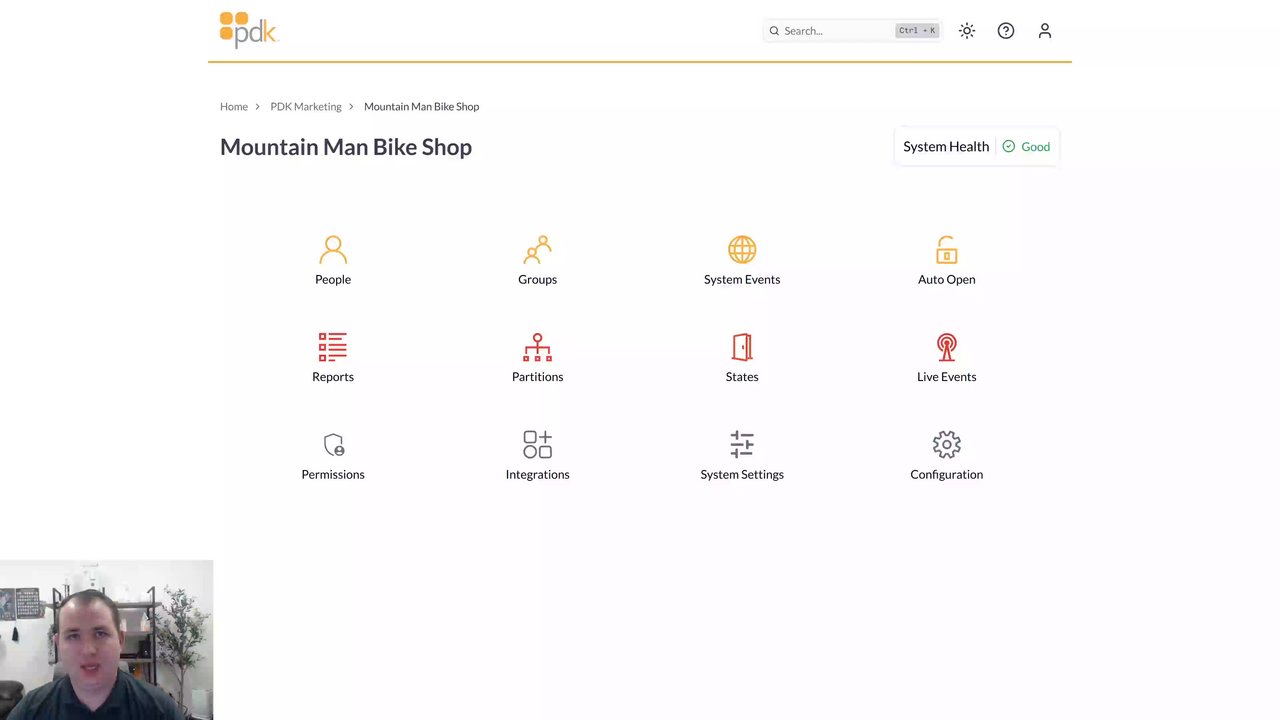Open the Auto Open padlock icon
This screenshot has height=720, width=1280.
pyautogui.click(x=946, y=249)
